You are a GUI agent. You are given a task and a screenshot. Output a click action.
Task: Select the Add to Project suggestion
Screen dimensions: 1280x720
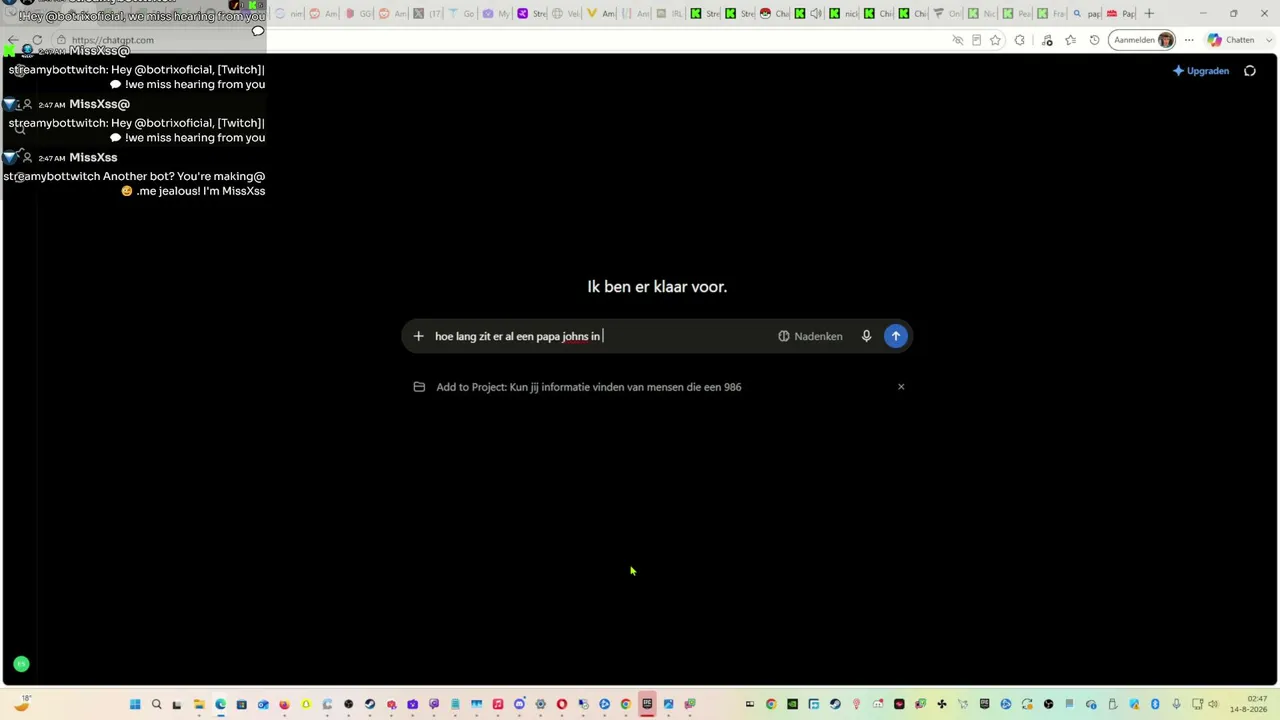[x=588, y=387]
